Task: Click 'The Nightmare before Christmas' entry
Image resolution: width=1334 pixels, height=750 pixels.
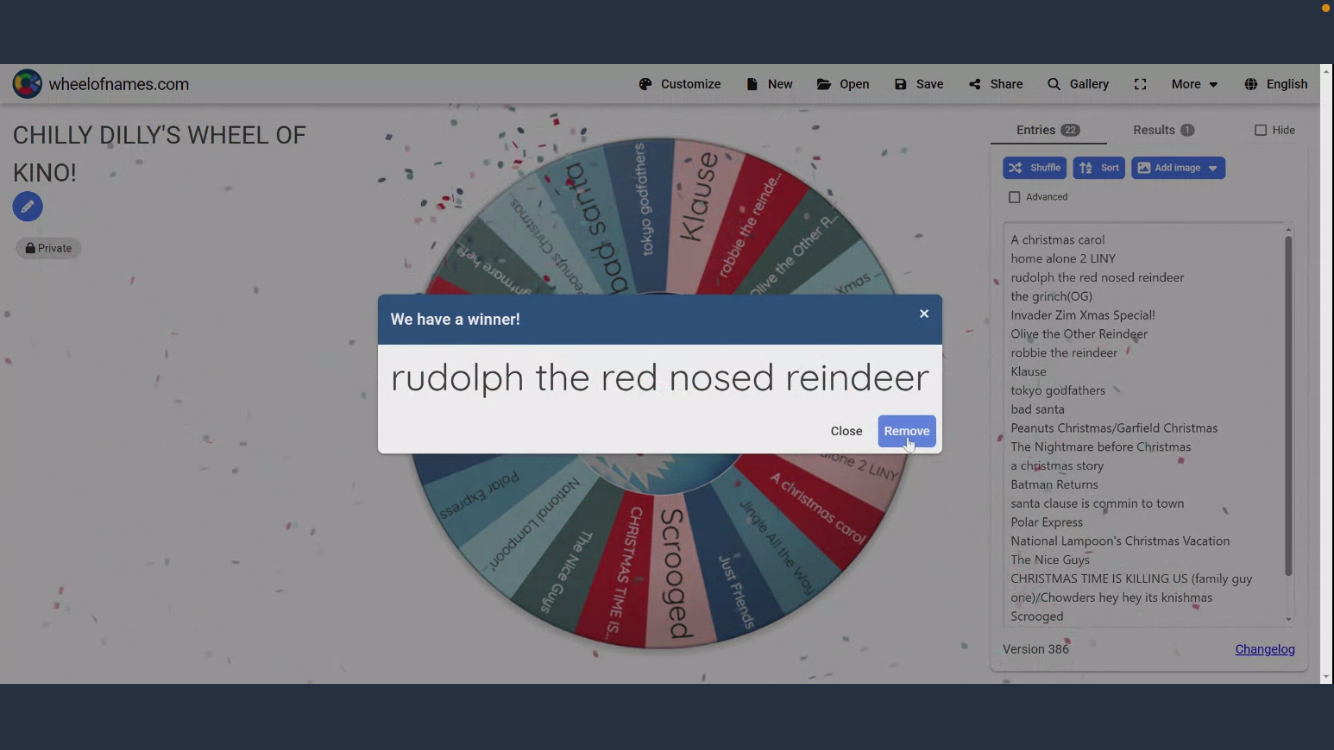Action: click(x=1100, y=447)
